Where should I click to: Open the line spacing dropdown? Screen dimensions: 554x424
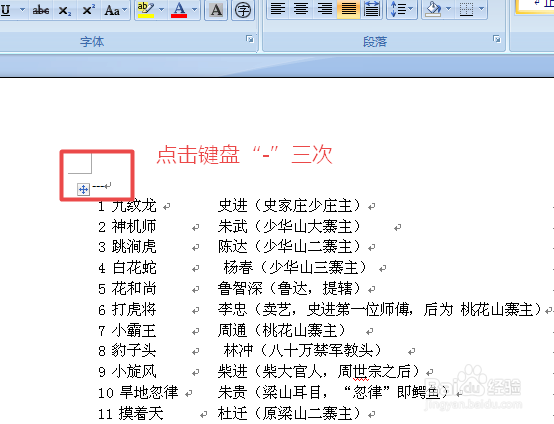click(x=402, y=9)
